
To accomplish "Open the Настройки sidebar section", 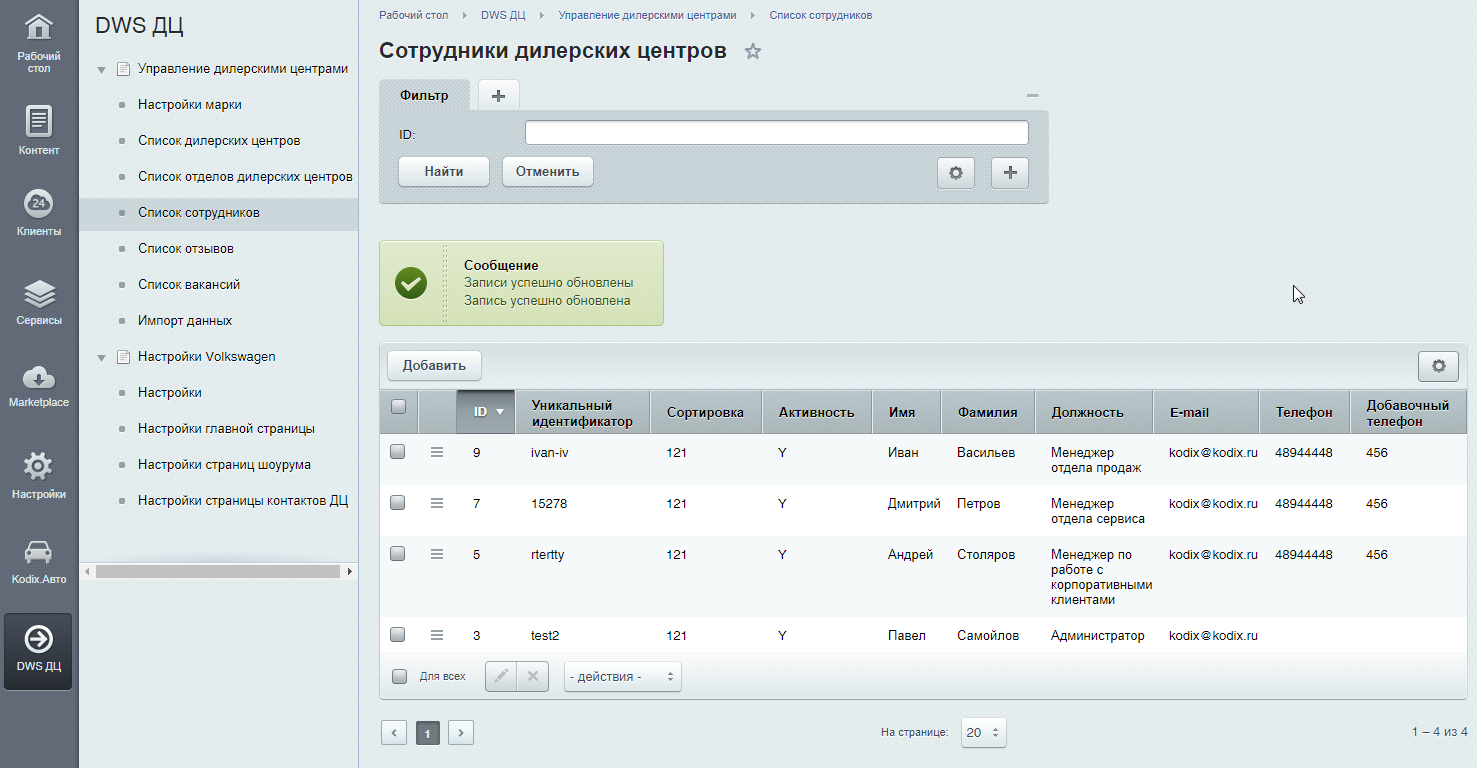I will [39, 475].
